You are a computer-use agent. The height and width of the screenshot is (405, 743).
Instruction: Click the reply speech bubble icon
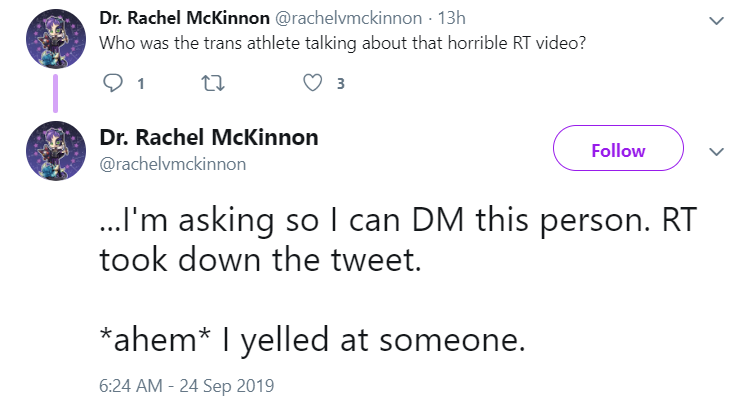pyautogui.click(x=113, y=83)
